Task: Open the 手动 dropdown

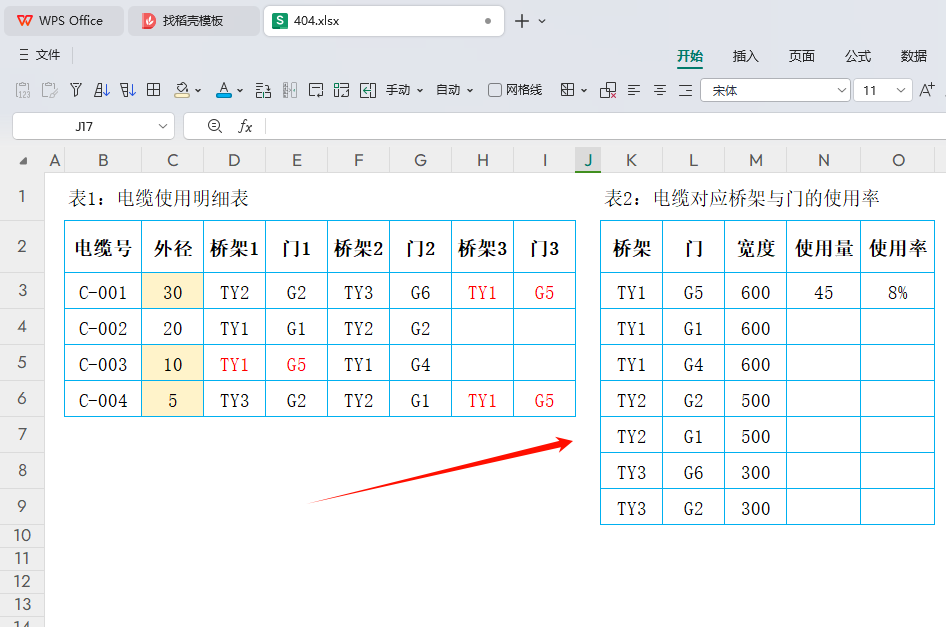Action: click(x=404, y=90)
